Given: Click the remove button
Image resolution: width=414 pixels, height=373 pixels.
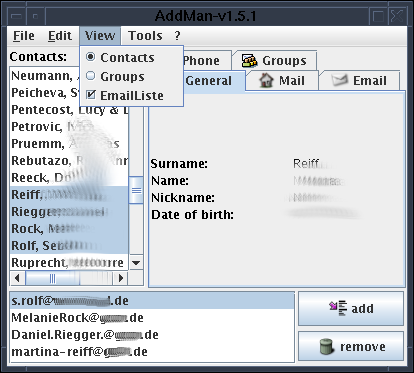Looking at the screenshot, I should pyautogui.click(x=351, y=347).
